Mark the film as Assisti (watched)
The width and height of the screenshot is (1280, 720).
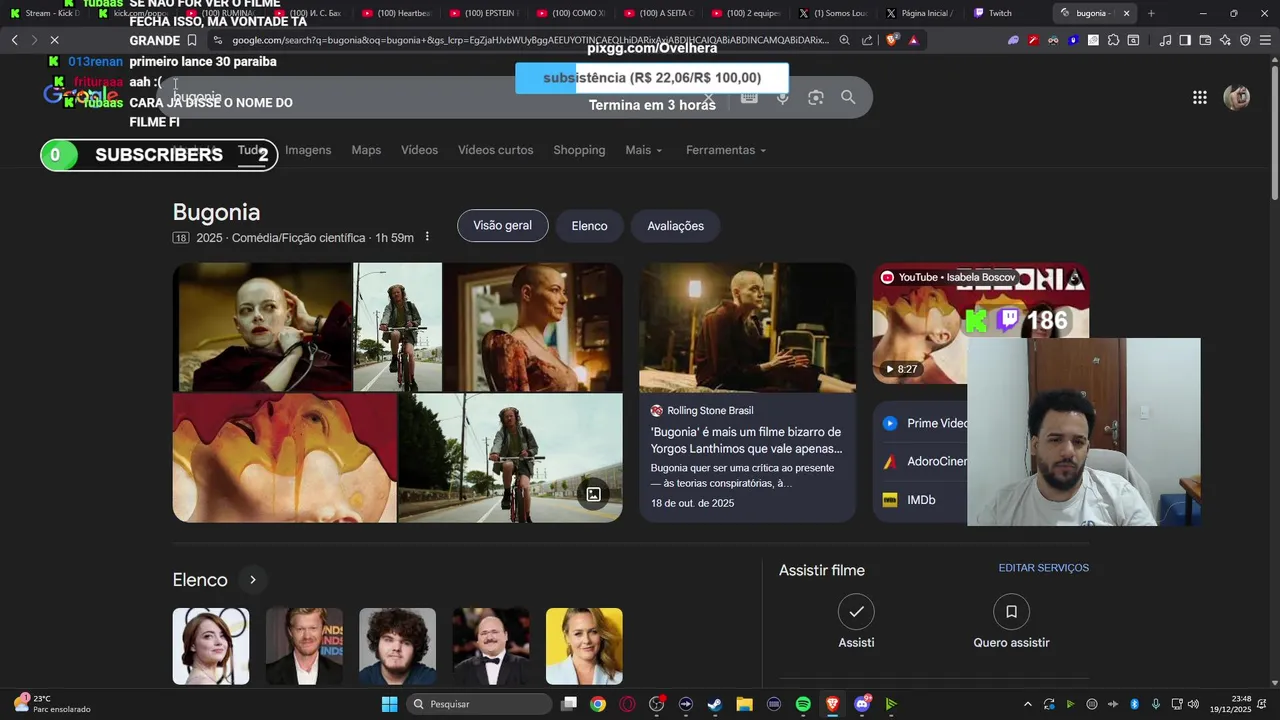click(x=856, y=622)
